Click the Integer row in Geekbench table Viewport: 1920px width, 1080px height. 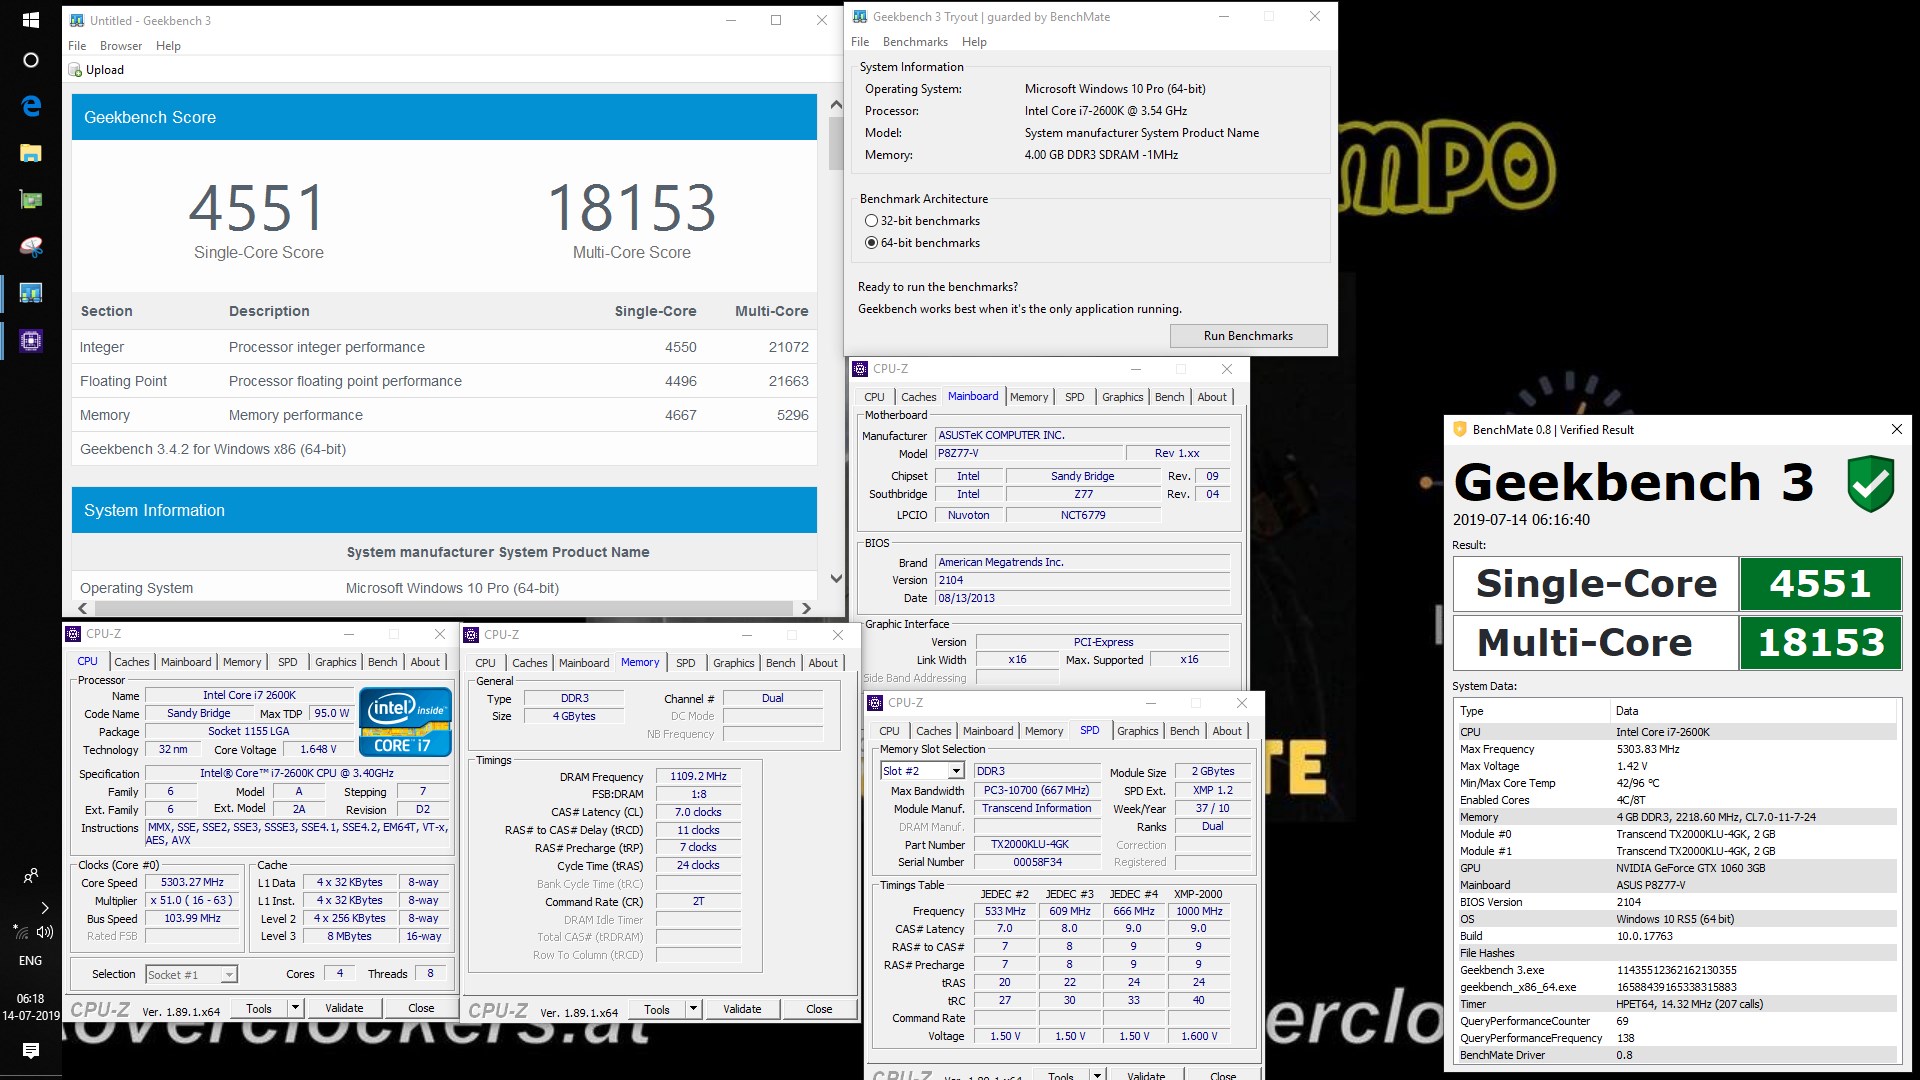(444, 347)
